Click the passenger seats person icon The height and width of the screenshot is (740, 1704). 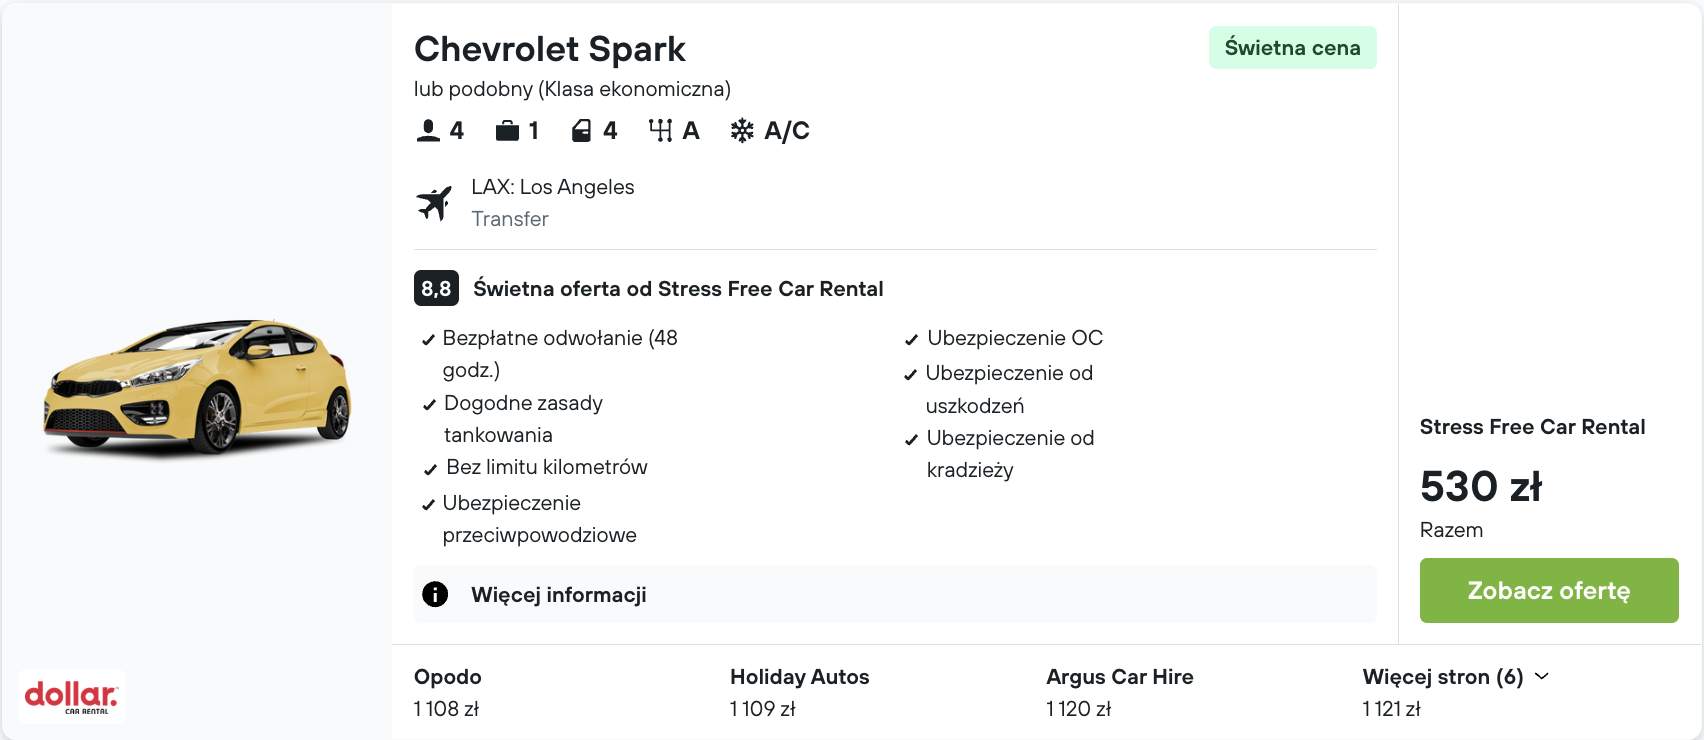coord(428,131)
